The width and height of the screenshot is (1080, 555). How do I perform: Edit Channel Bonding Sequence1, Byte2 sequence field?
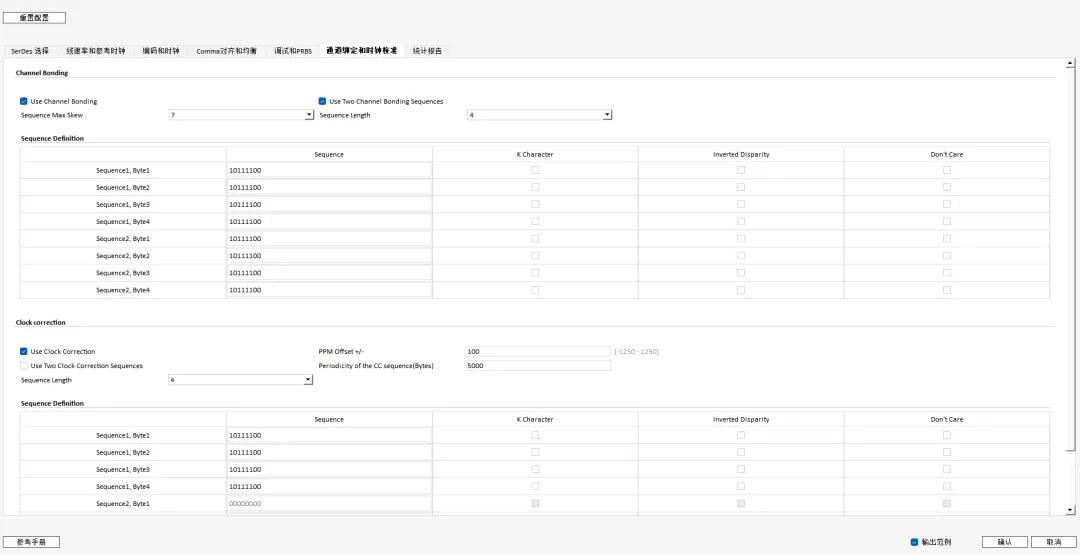pos(329,187)
